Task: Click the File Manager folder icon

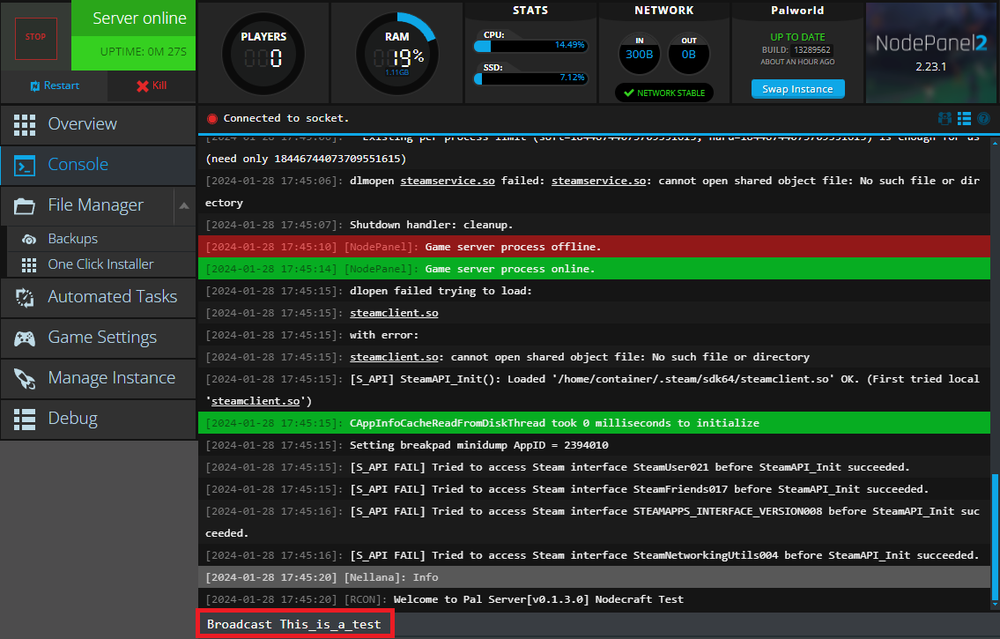Action: pyautogui.click(x=25, y=206)
